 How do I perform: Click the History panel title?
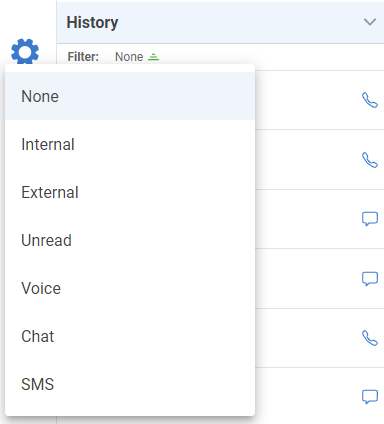(x=92, y=23)
